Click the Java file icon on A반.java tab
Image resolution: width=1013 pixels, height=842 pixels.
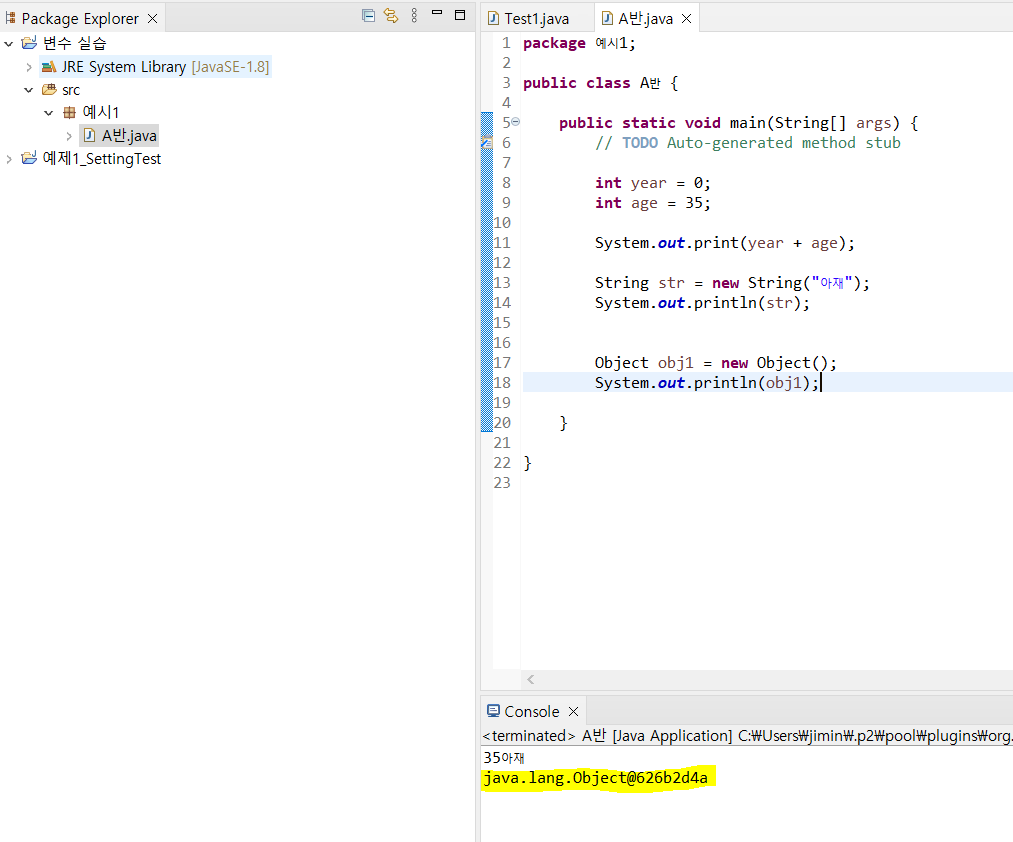[607, 18]
